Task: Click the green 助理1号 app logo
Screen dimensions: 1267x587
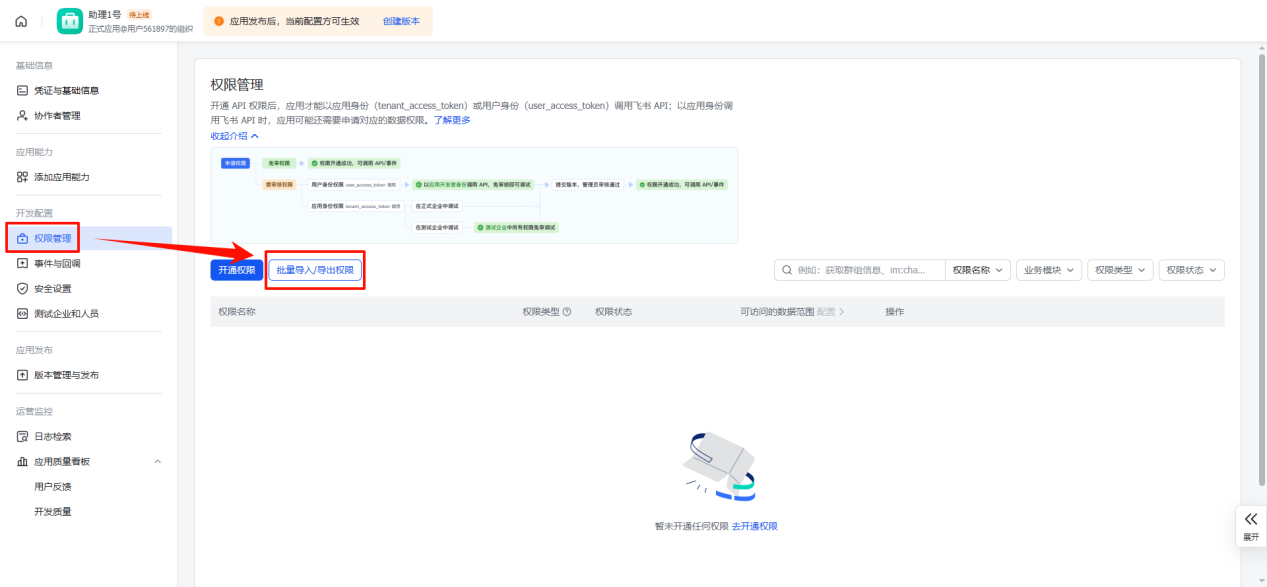Action: 70,21
